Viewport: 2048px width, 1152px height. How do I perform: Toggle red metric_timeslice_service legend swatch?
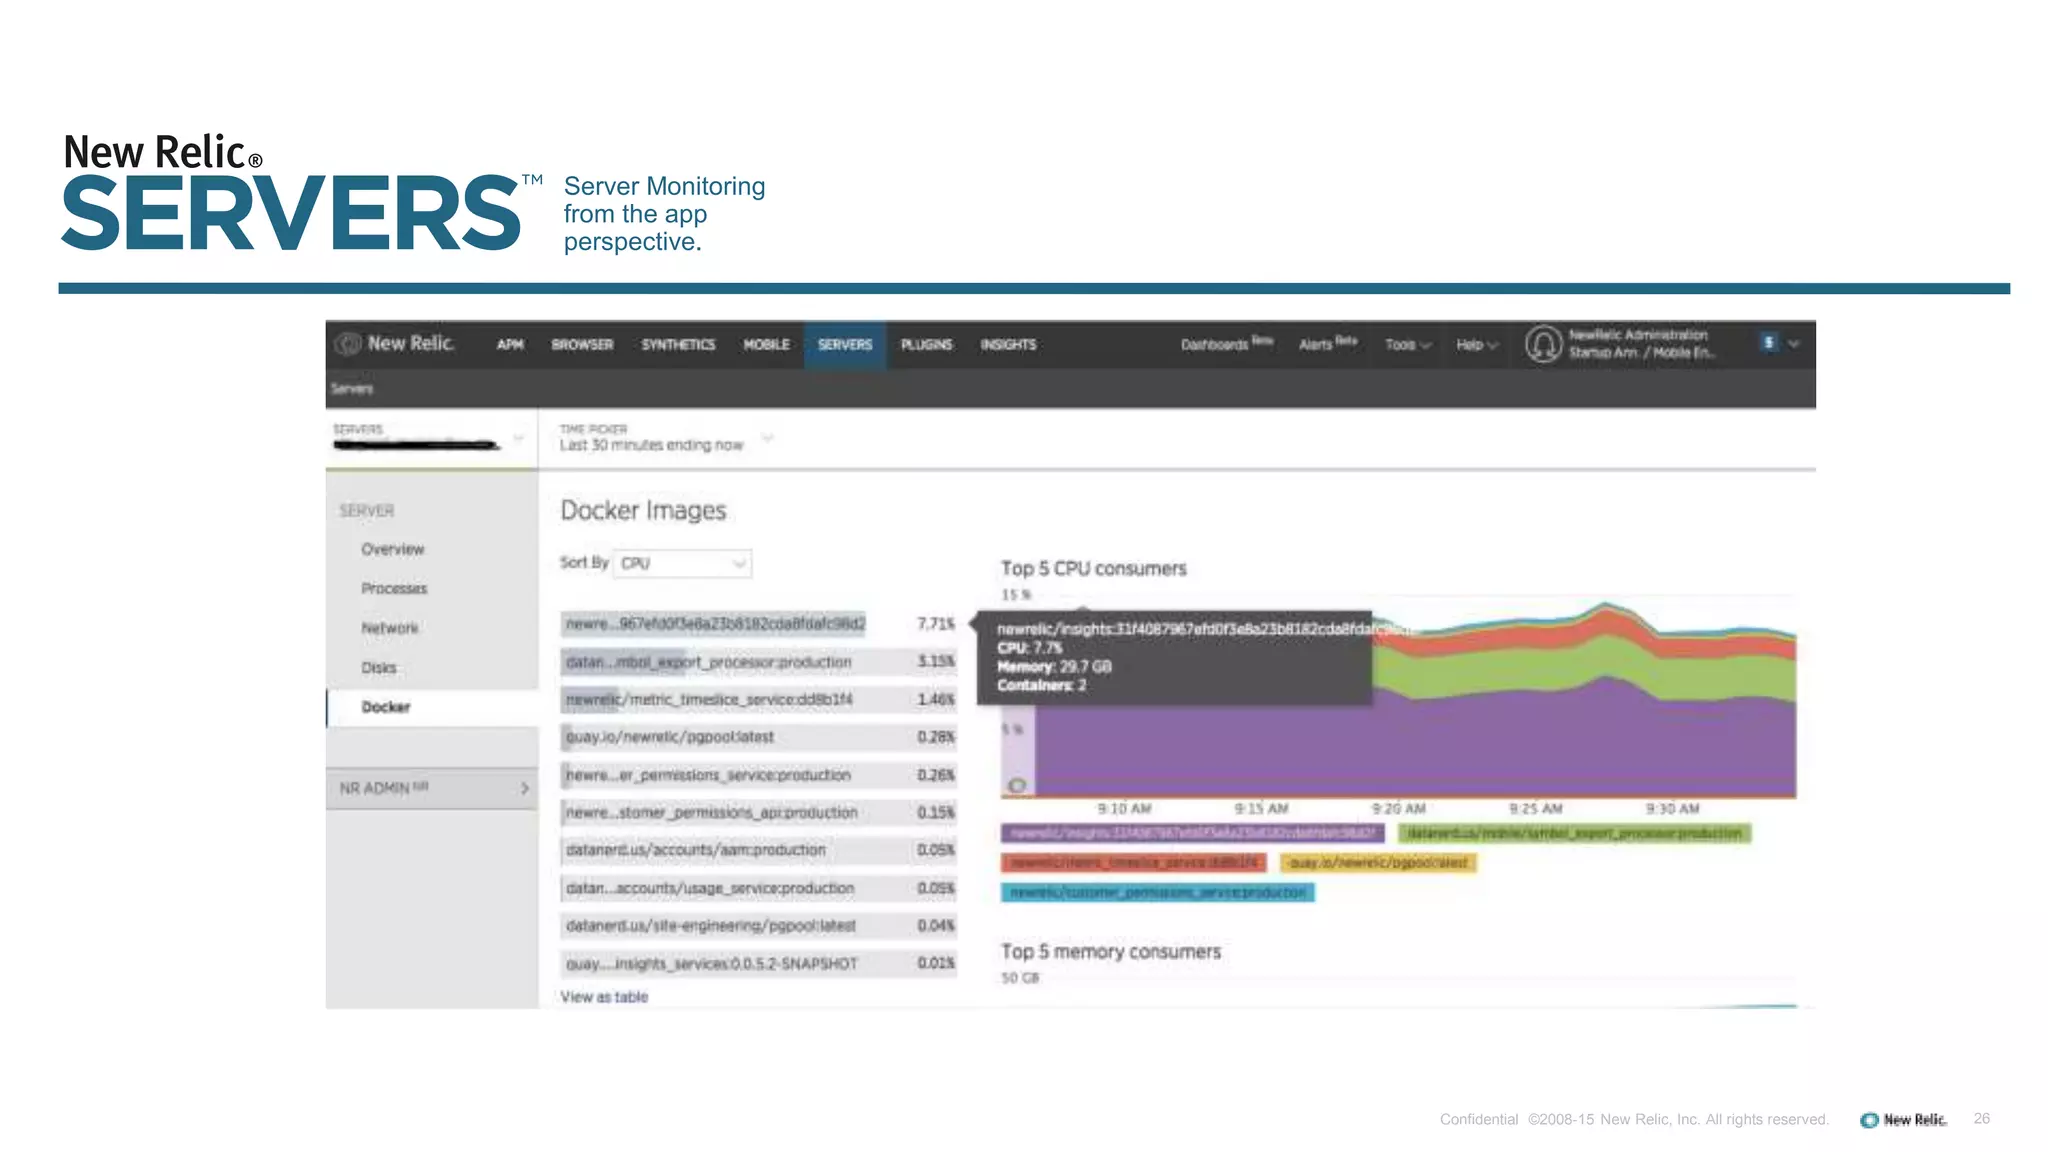click(x=1133, y=862)
